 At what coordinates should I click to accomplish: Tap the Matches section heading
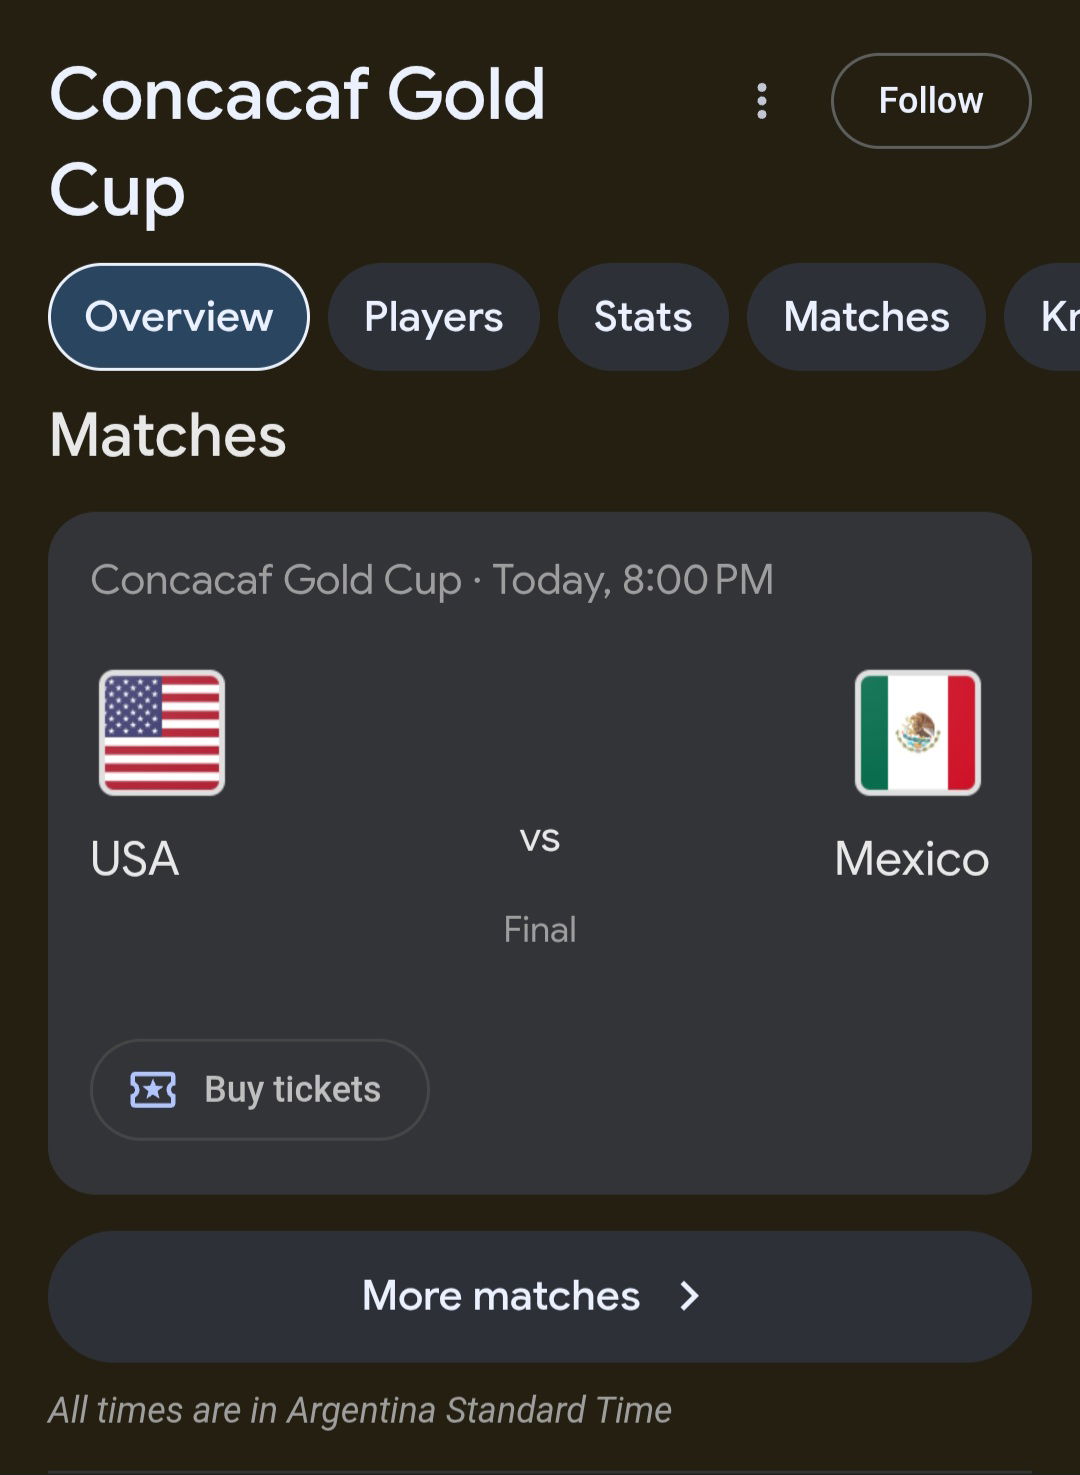[168, 435]
